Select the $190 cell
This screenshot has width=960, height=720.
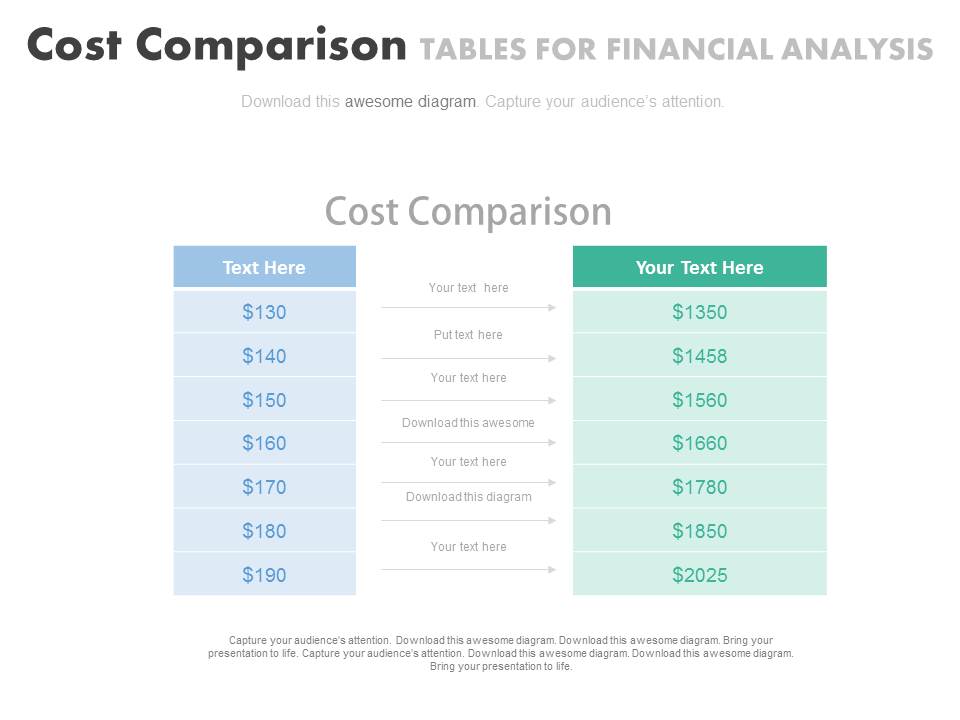pyautogui.click(x=264, y=574)
